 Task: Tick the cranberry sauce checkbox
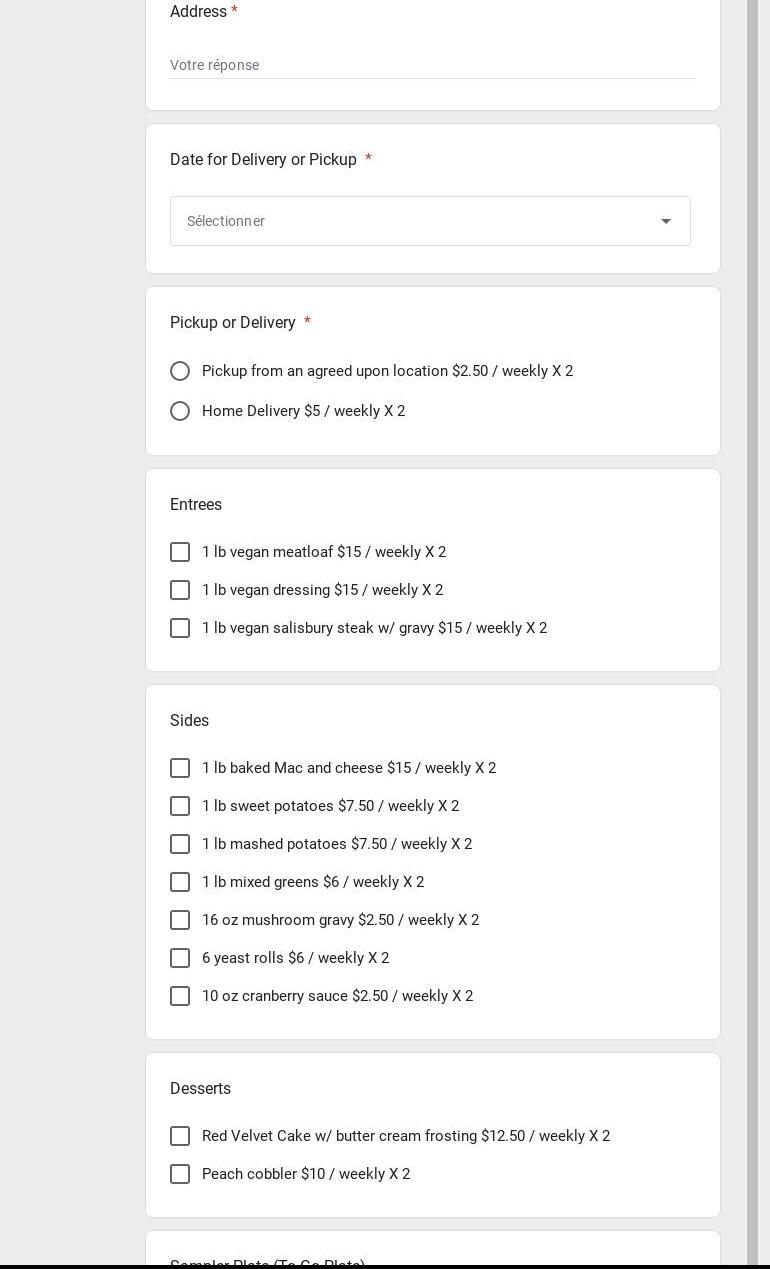[180, 996]
